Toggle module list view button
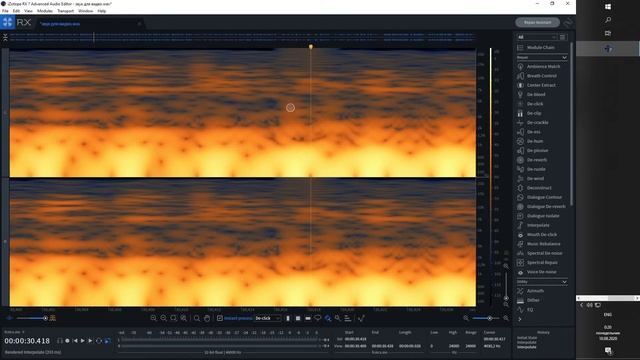This screenshot has height=360, width=640. pos(563,37)
